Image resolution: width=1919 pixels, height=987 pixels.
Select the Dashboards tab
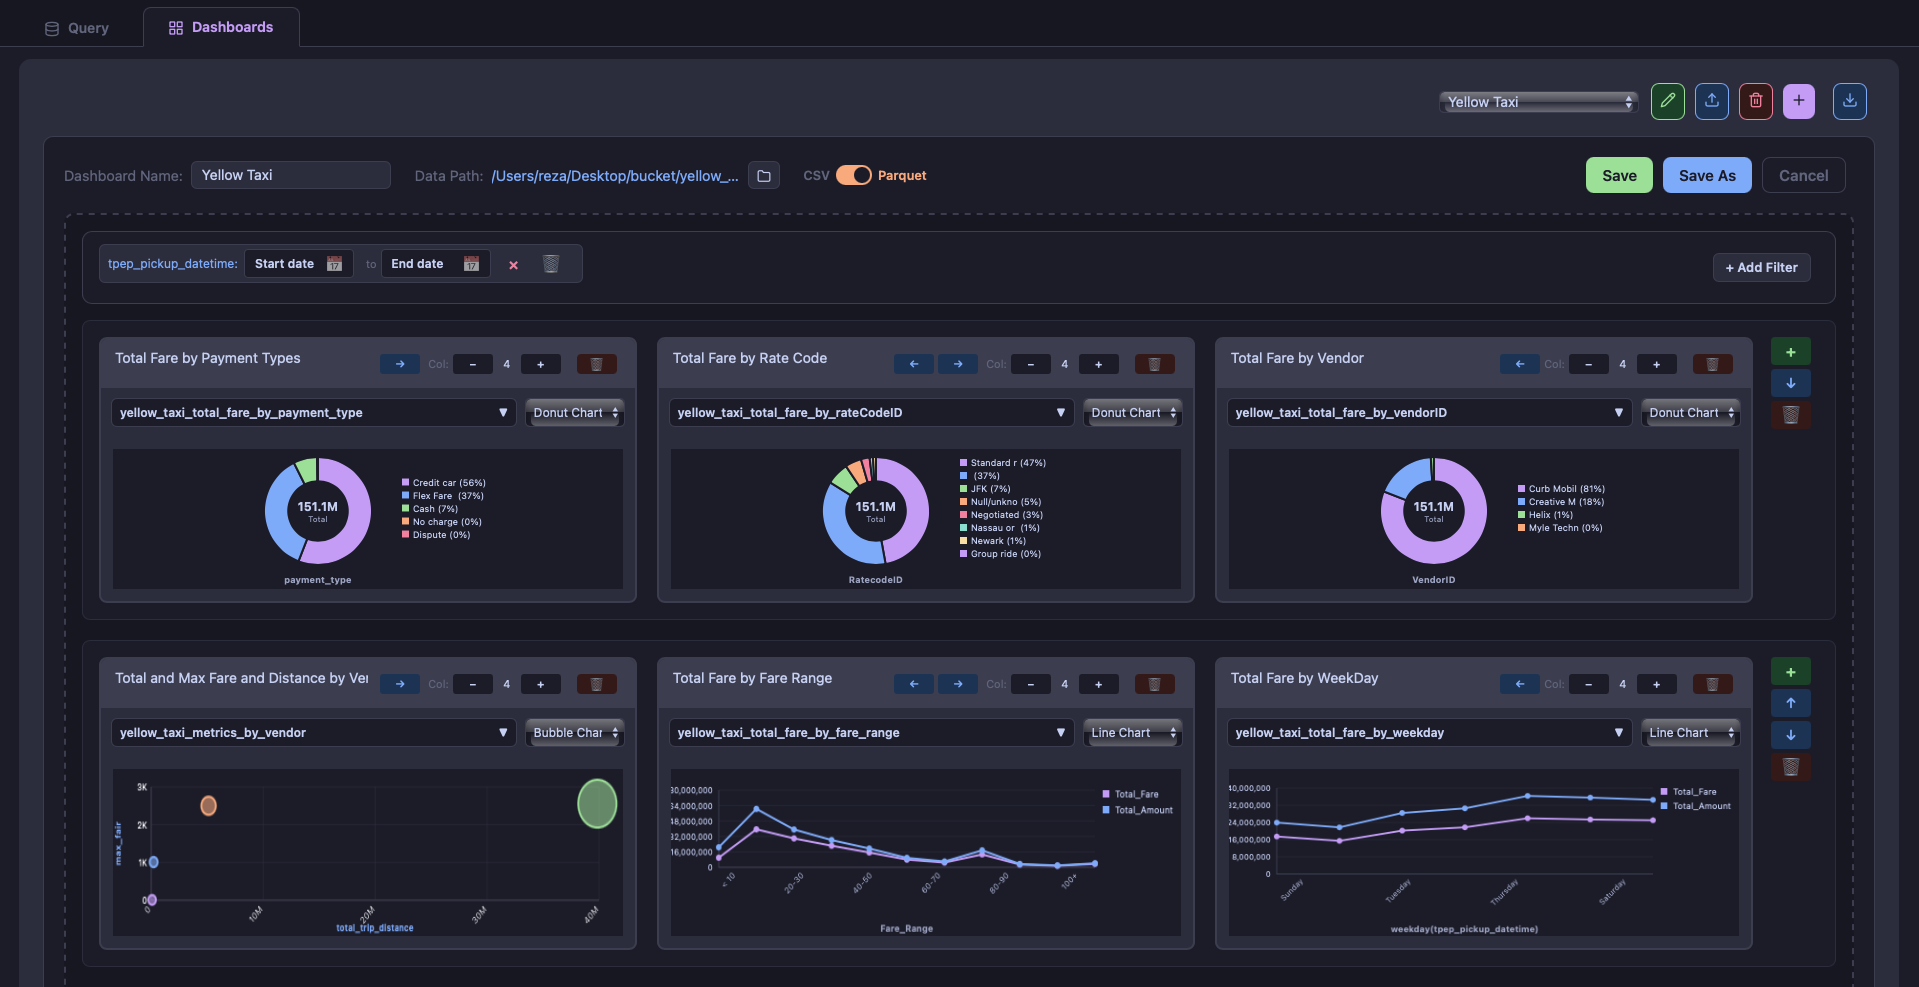221,27
